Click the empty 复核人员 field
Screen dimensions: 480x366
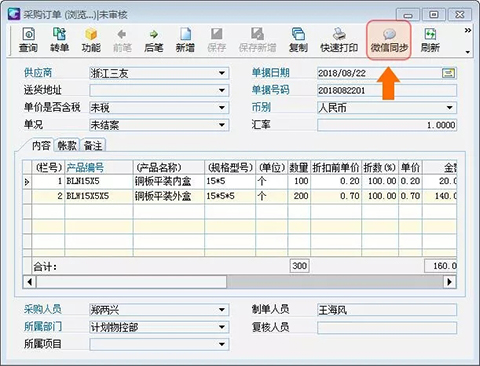pos(387,328)
